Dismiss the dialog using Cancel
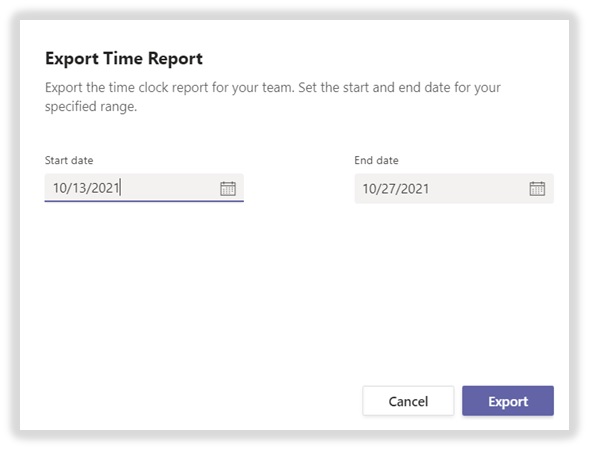The image size is (589, 450). pos(408,401)
